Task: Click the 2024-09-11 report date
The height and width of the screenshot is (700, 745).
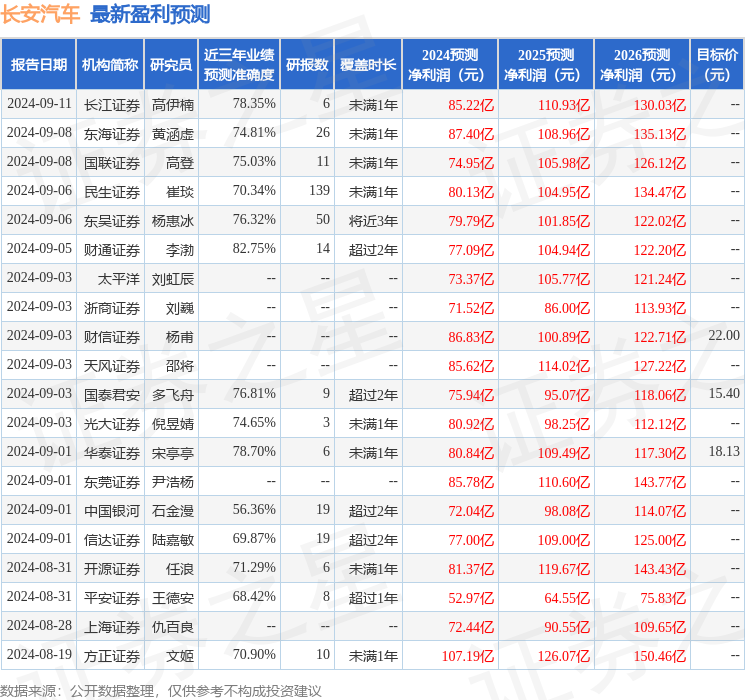Action: [39, 103]
